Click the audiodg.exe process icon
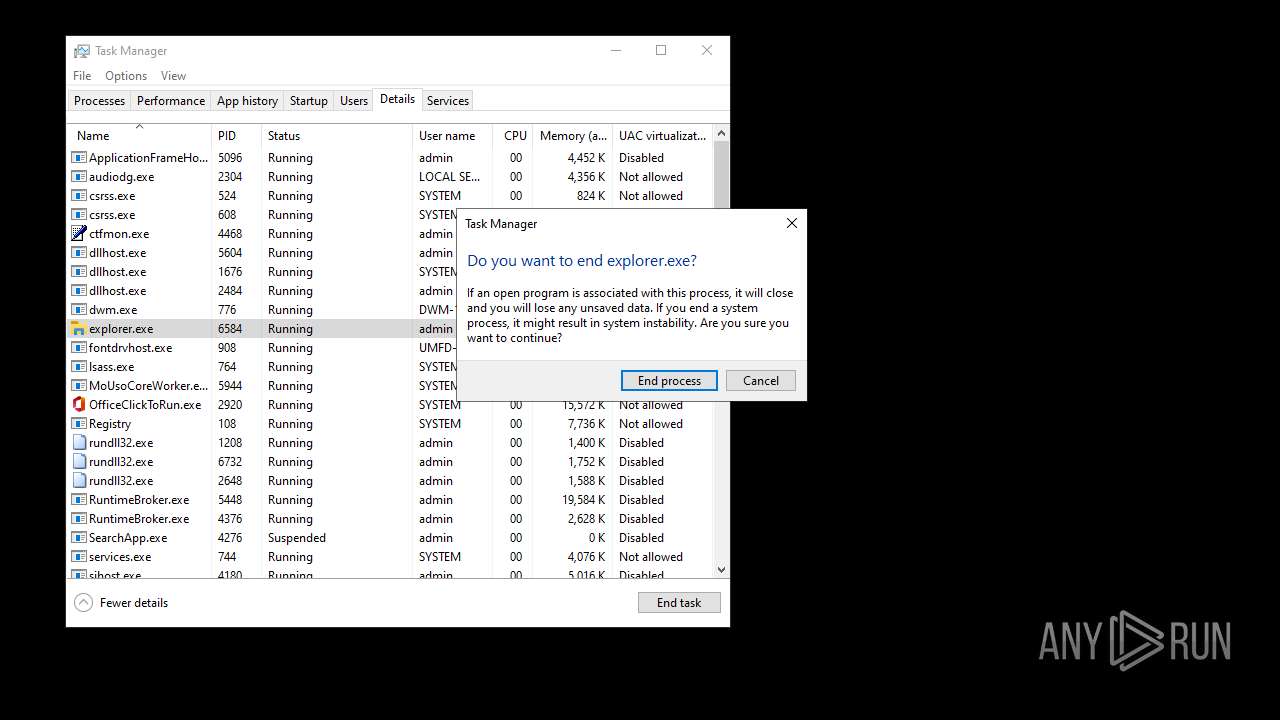Screen dimensions: 1280x720 point(79,176)
